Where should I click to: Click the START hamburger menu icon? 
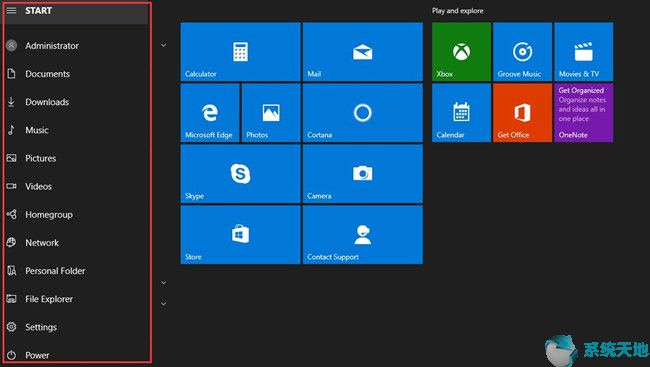[12, 10]
